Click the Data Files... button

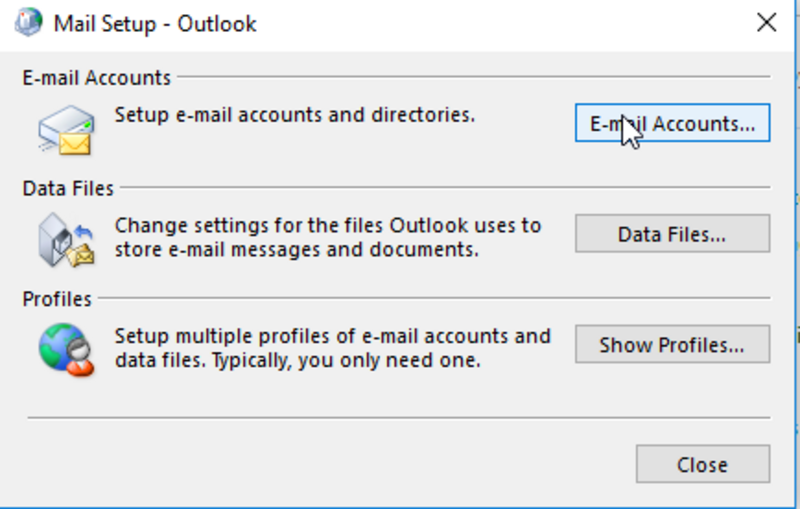[672, 234]
